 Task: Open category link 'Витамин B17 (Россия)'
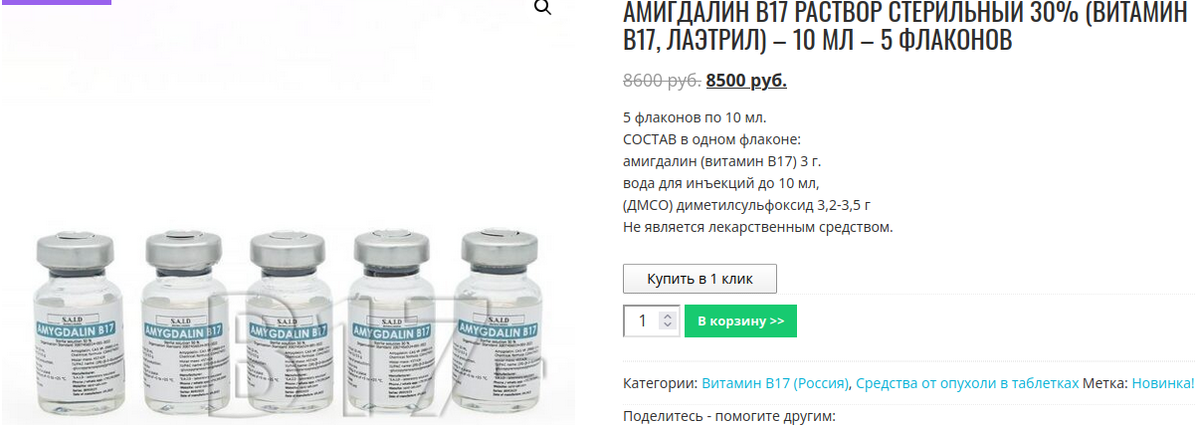776,383
